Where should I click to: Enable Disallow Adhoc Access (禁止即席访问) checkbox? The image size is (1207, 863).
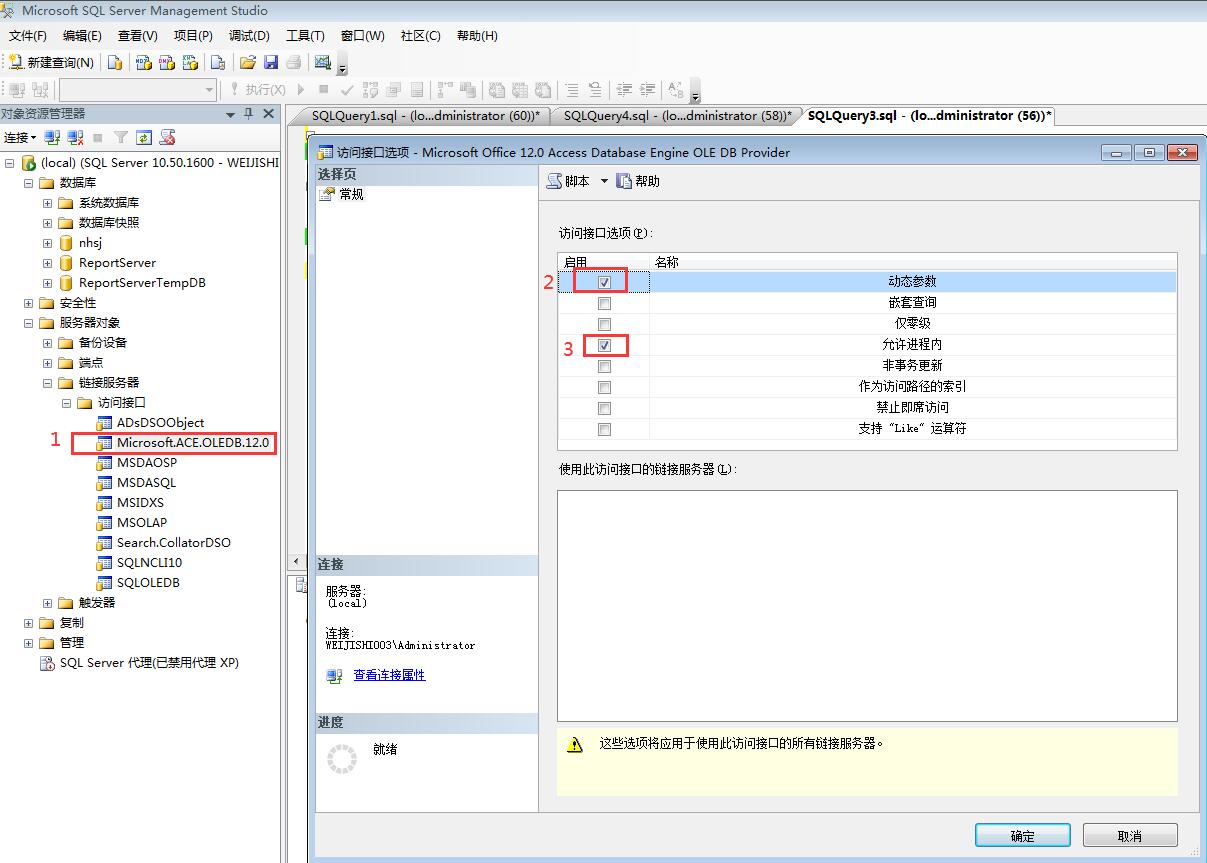[604, 408]
